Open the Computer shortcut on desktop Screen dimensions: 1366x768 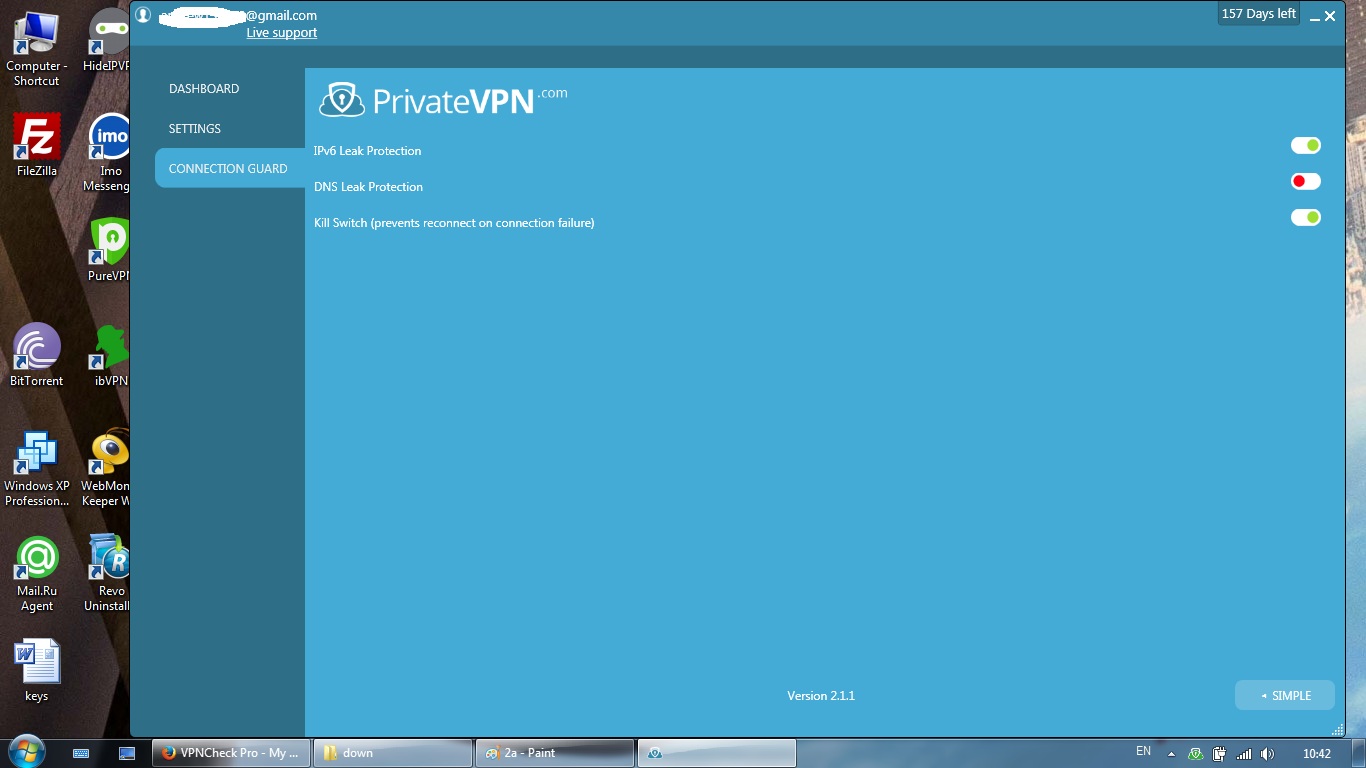pyautogui.click(x=37, y=48)
